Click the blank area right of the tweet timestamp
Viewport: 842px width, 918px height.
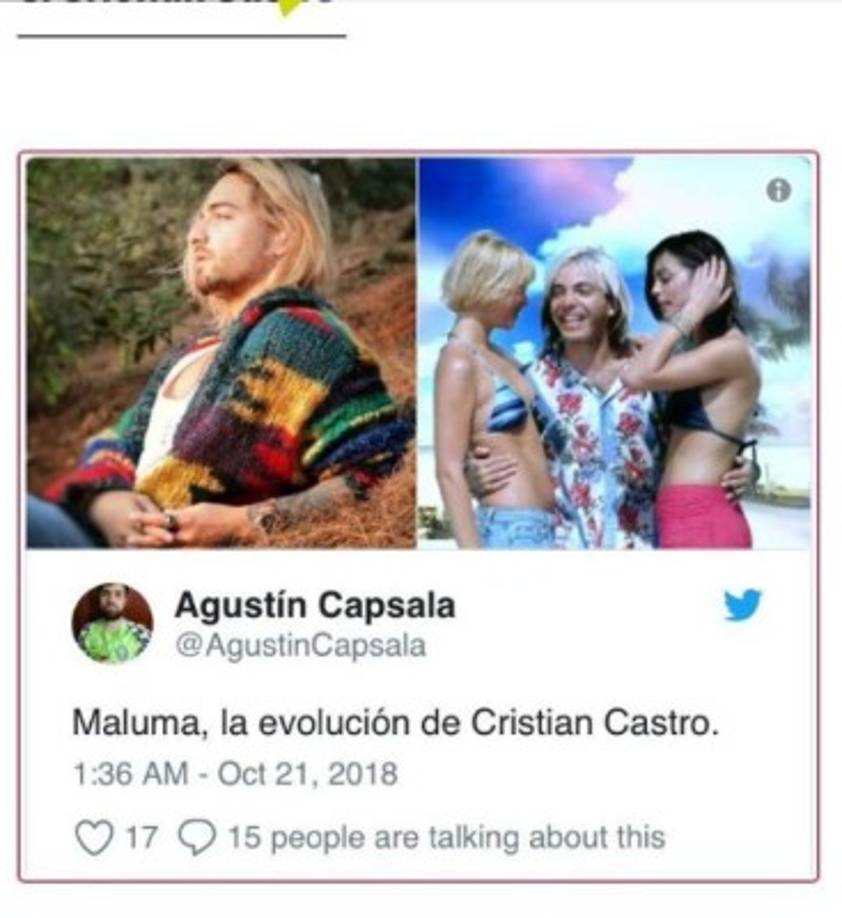(603, 774)
